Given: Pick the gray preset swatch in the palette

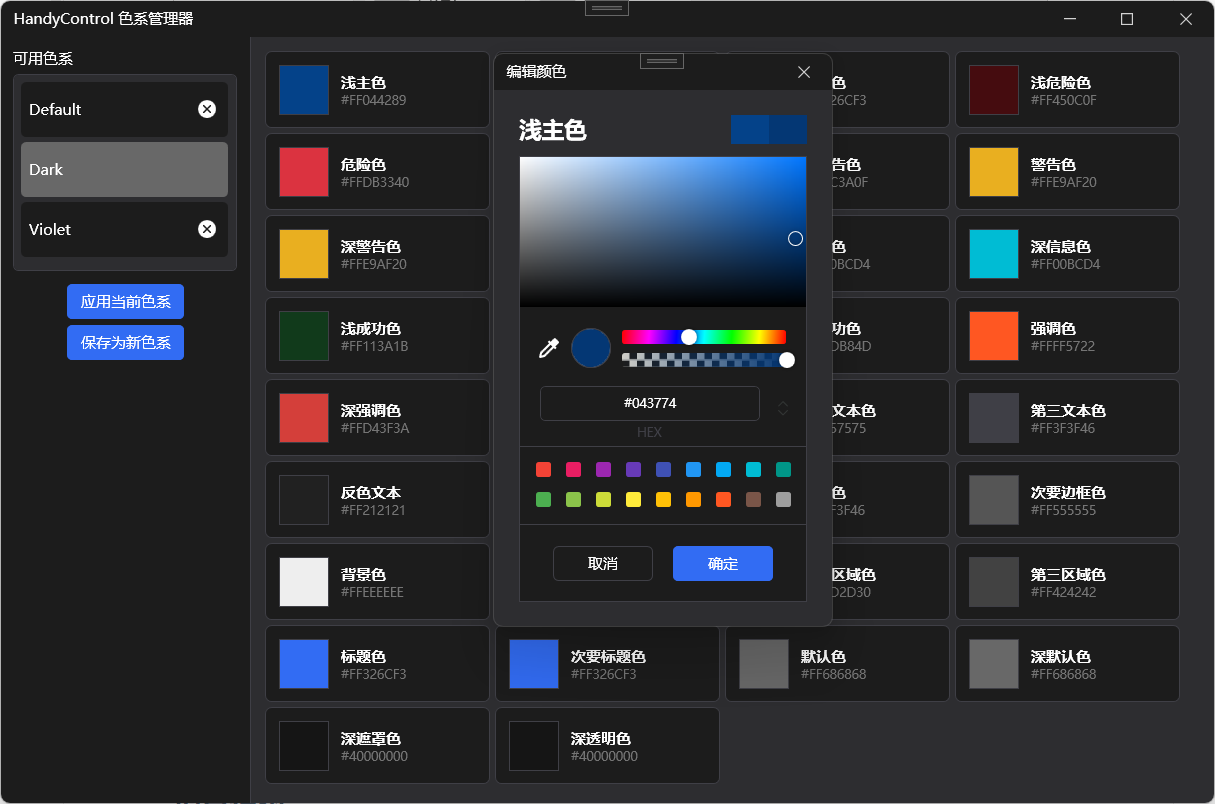Looking at the screenshot, I should (x=784, y=500).
